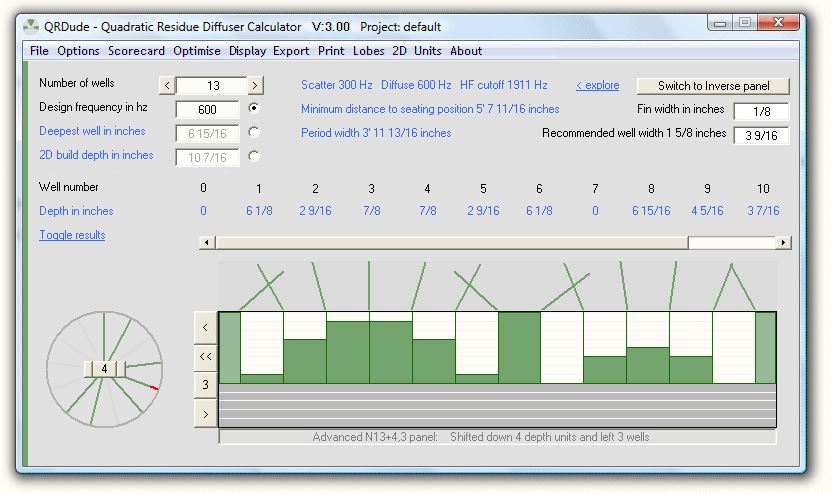
Task: Click the QRDude application icon in title bar
Action: point(31,26)
